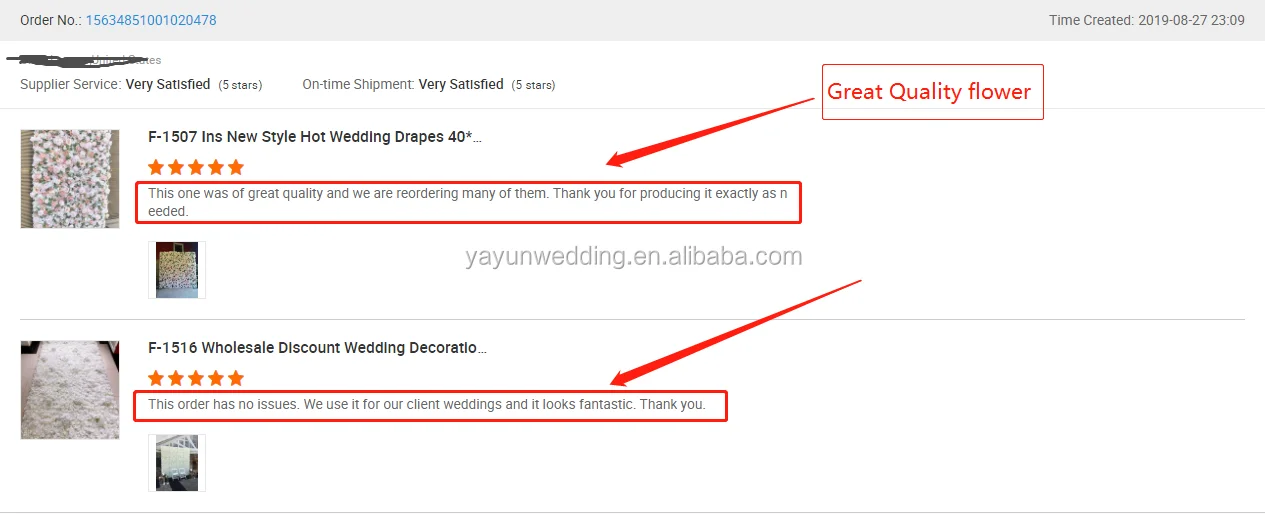This screenshot has height=514, width=1265.
Task: Click first star of F-1516 rating
Action: pos(156,378)
